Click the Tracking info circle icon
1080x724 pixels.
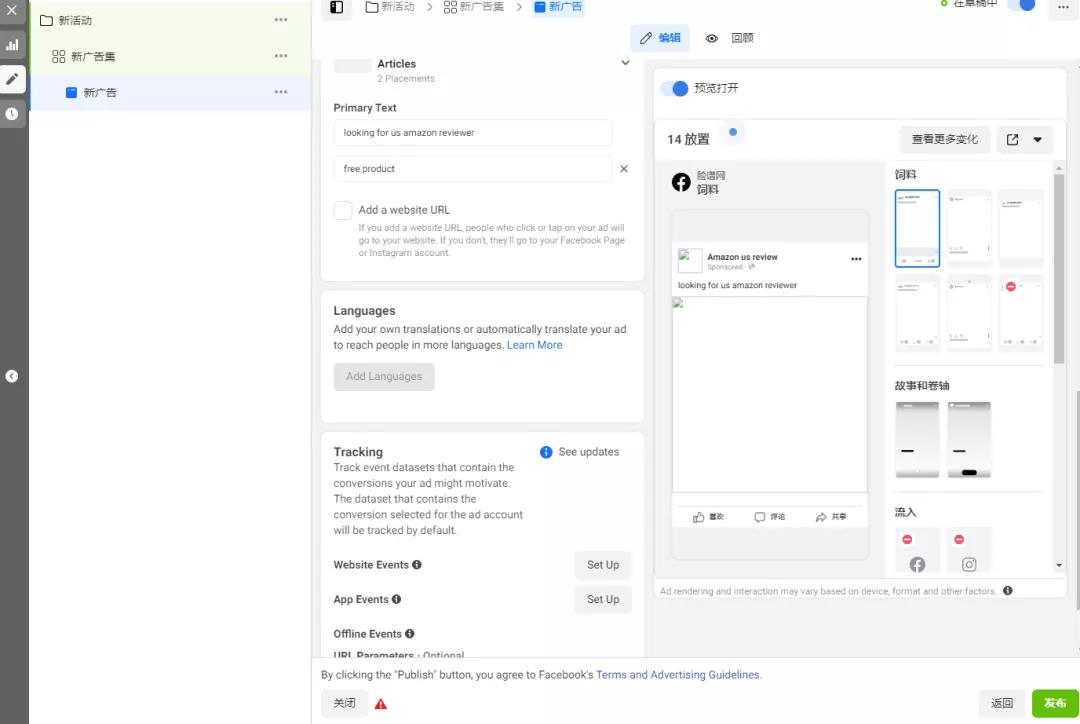[x=546, y=452]
